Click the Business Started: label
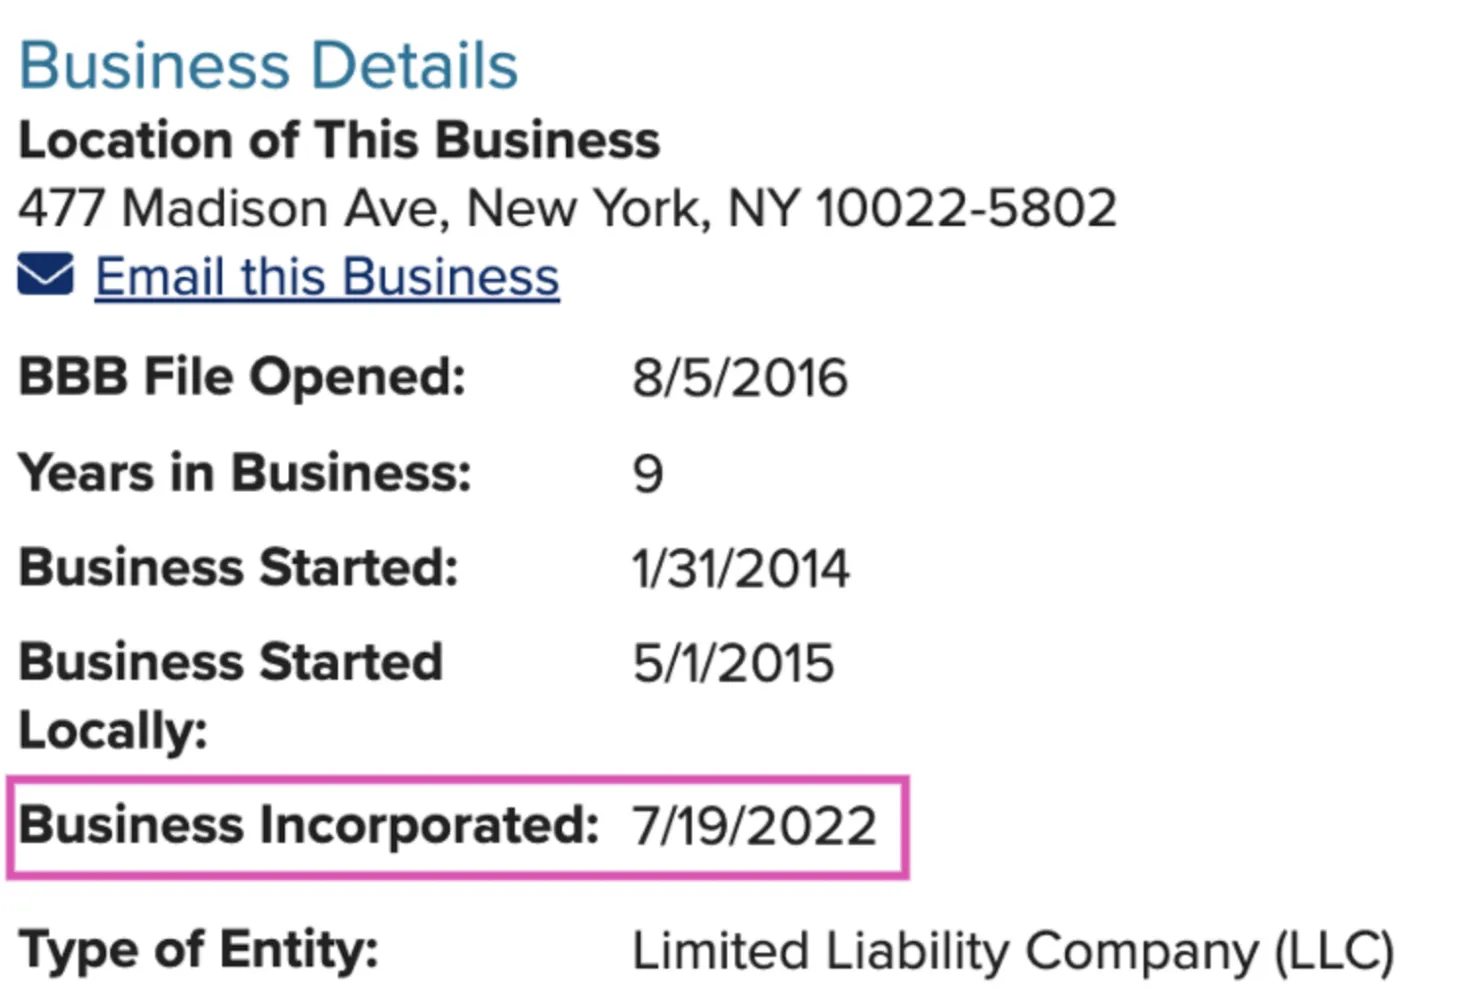This screenshot has width=1466, height=1000. tap(238, 568)
